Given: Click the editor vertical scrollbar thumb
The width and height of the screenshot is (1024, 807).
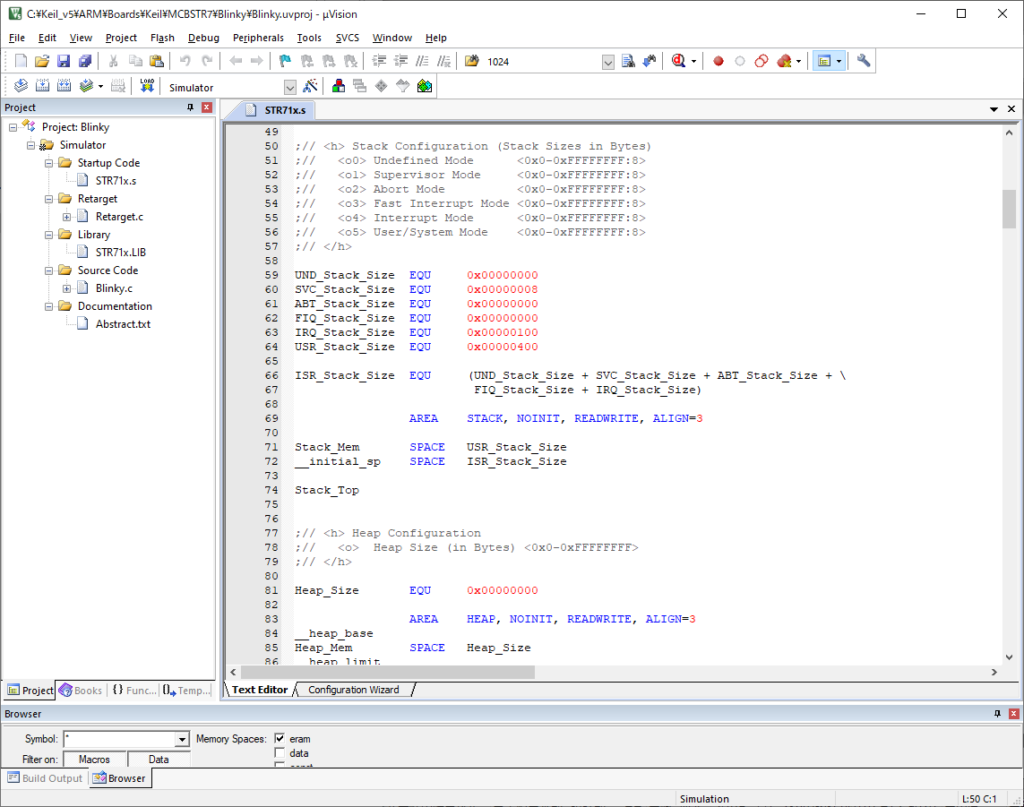Looking at the screenshot, I should coord(1009,208).
